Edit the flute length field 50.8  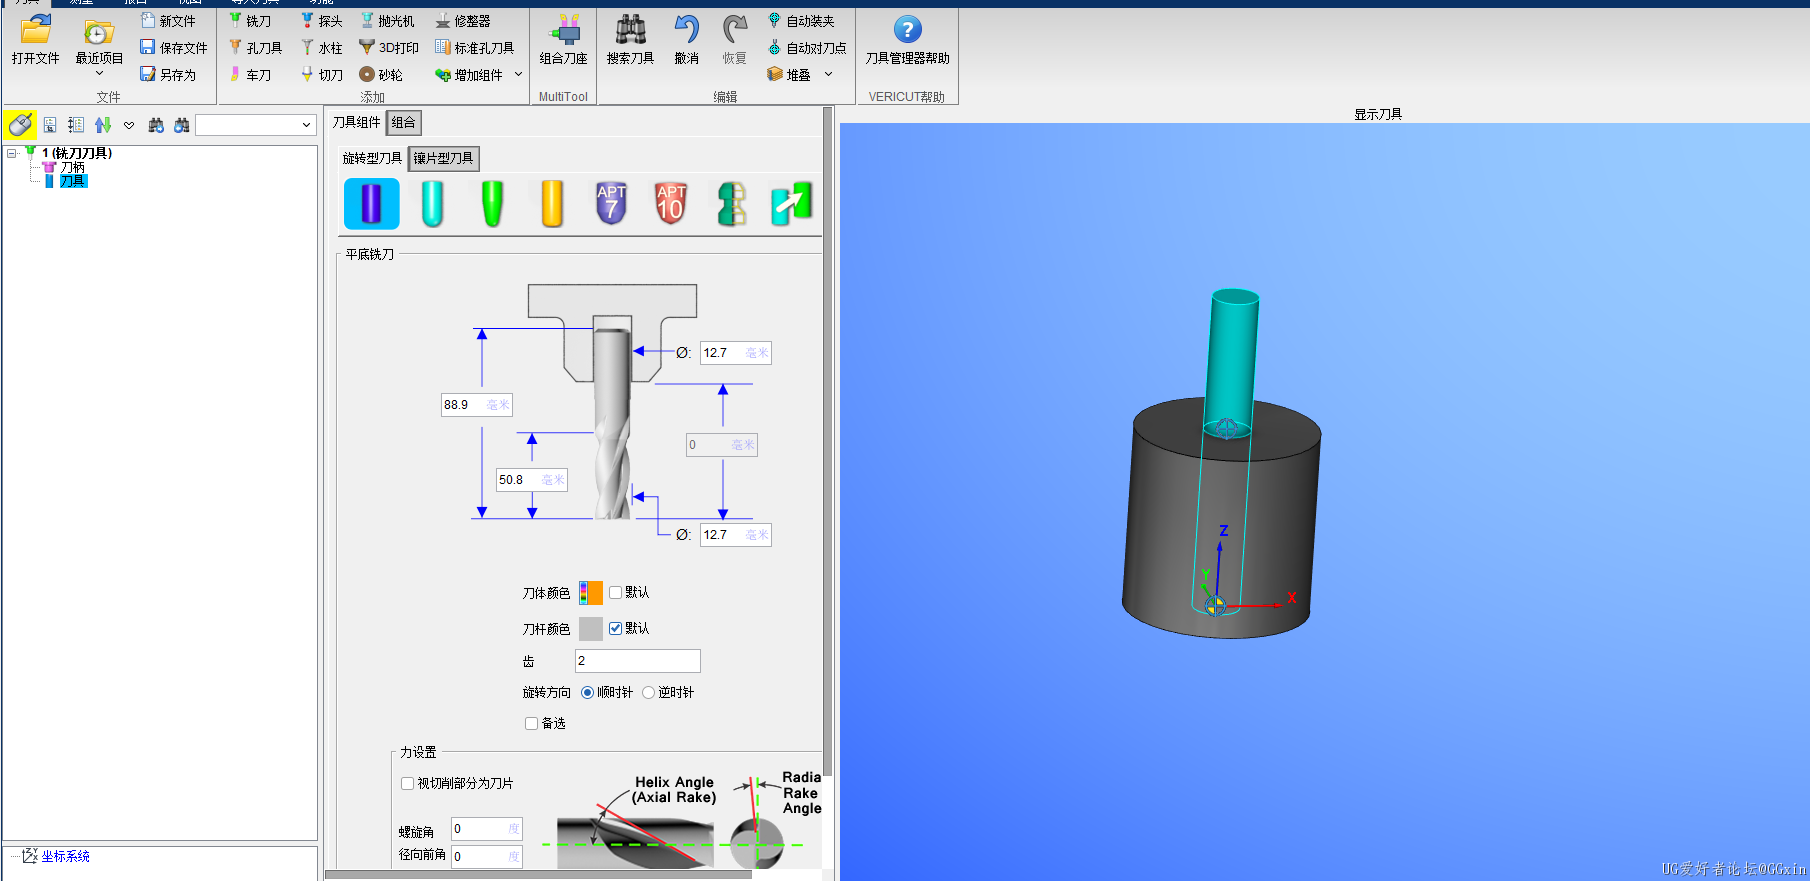click(x=532, y=480)
